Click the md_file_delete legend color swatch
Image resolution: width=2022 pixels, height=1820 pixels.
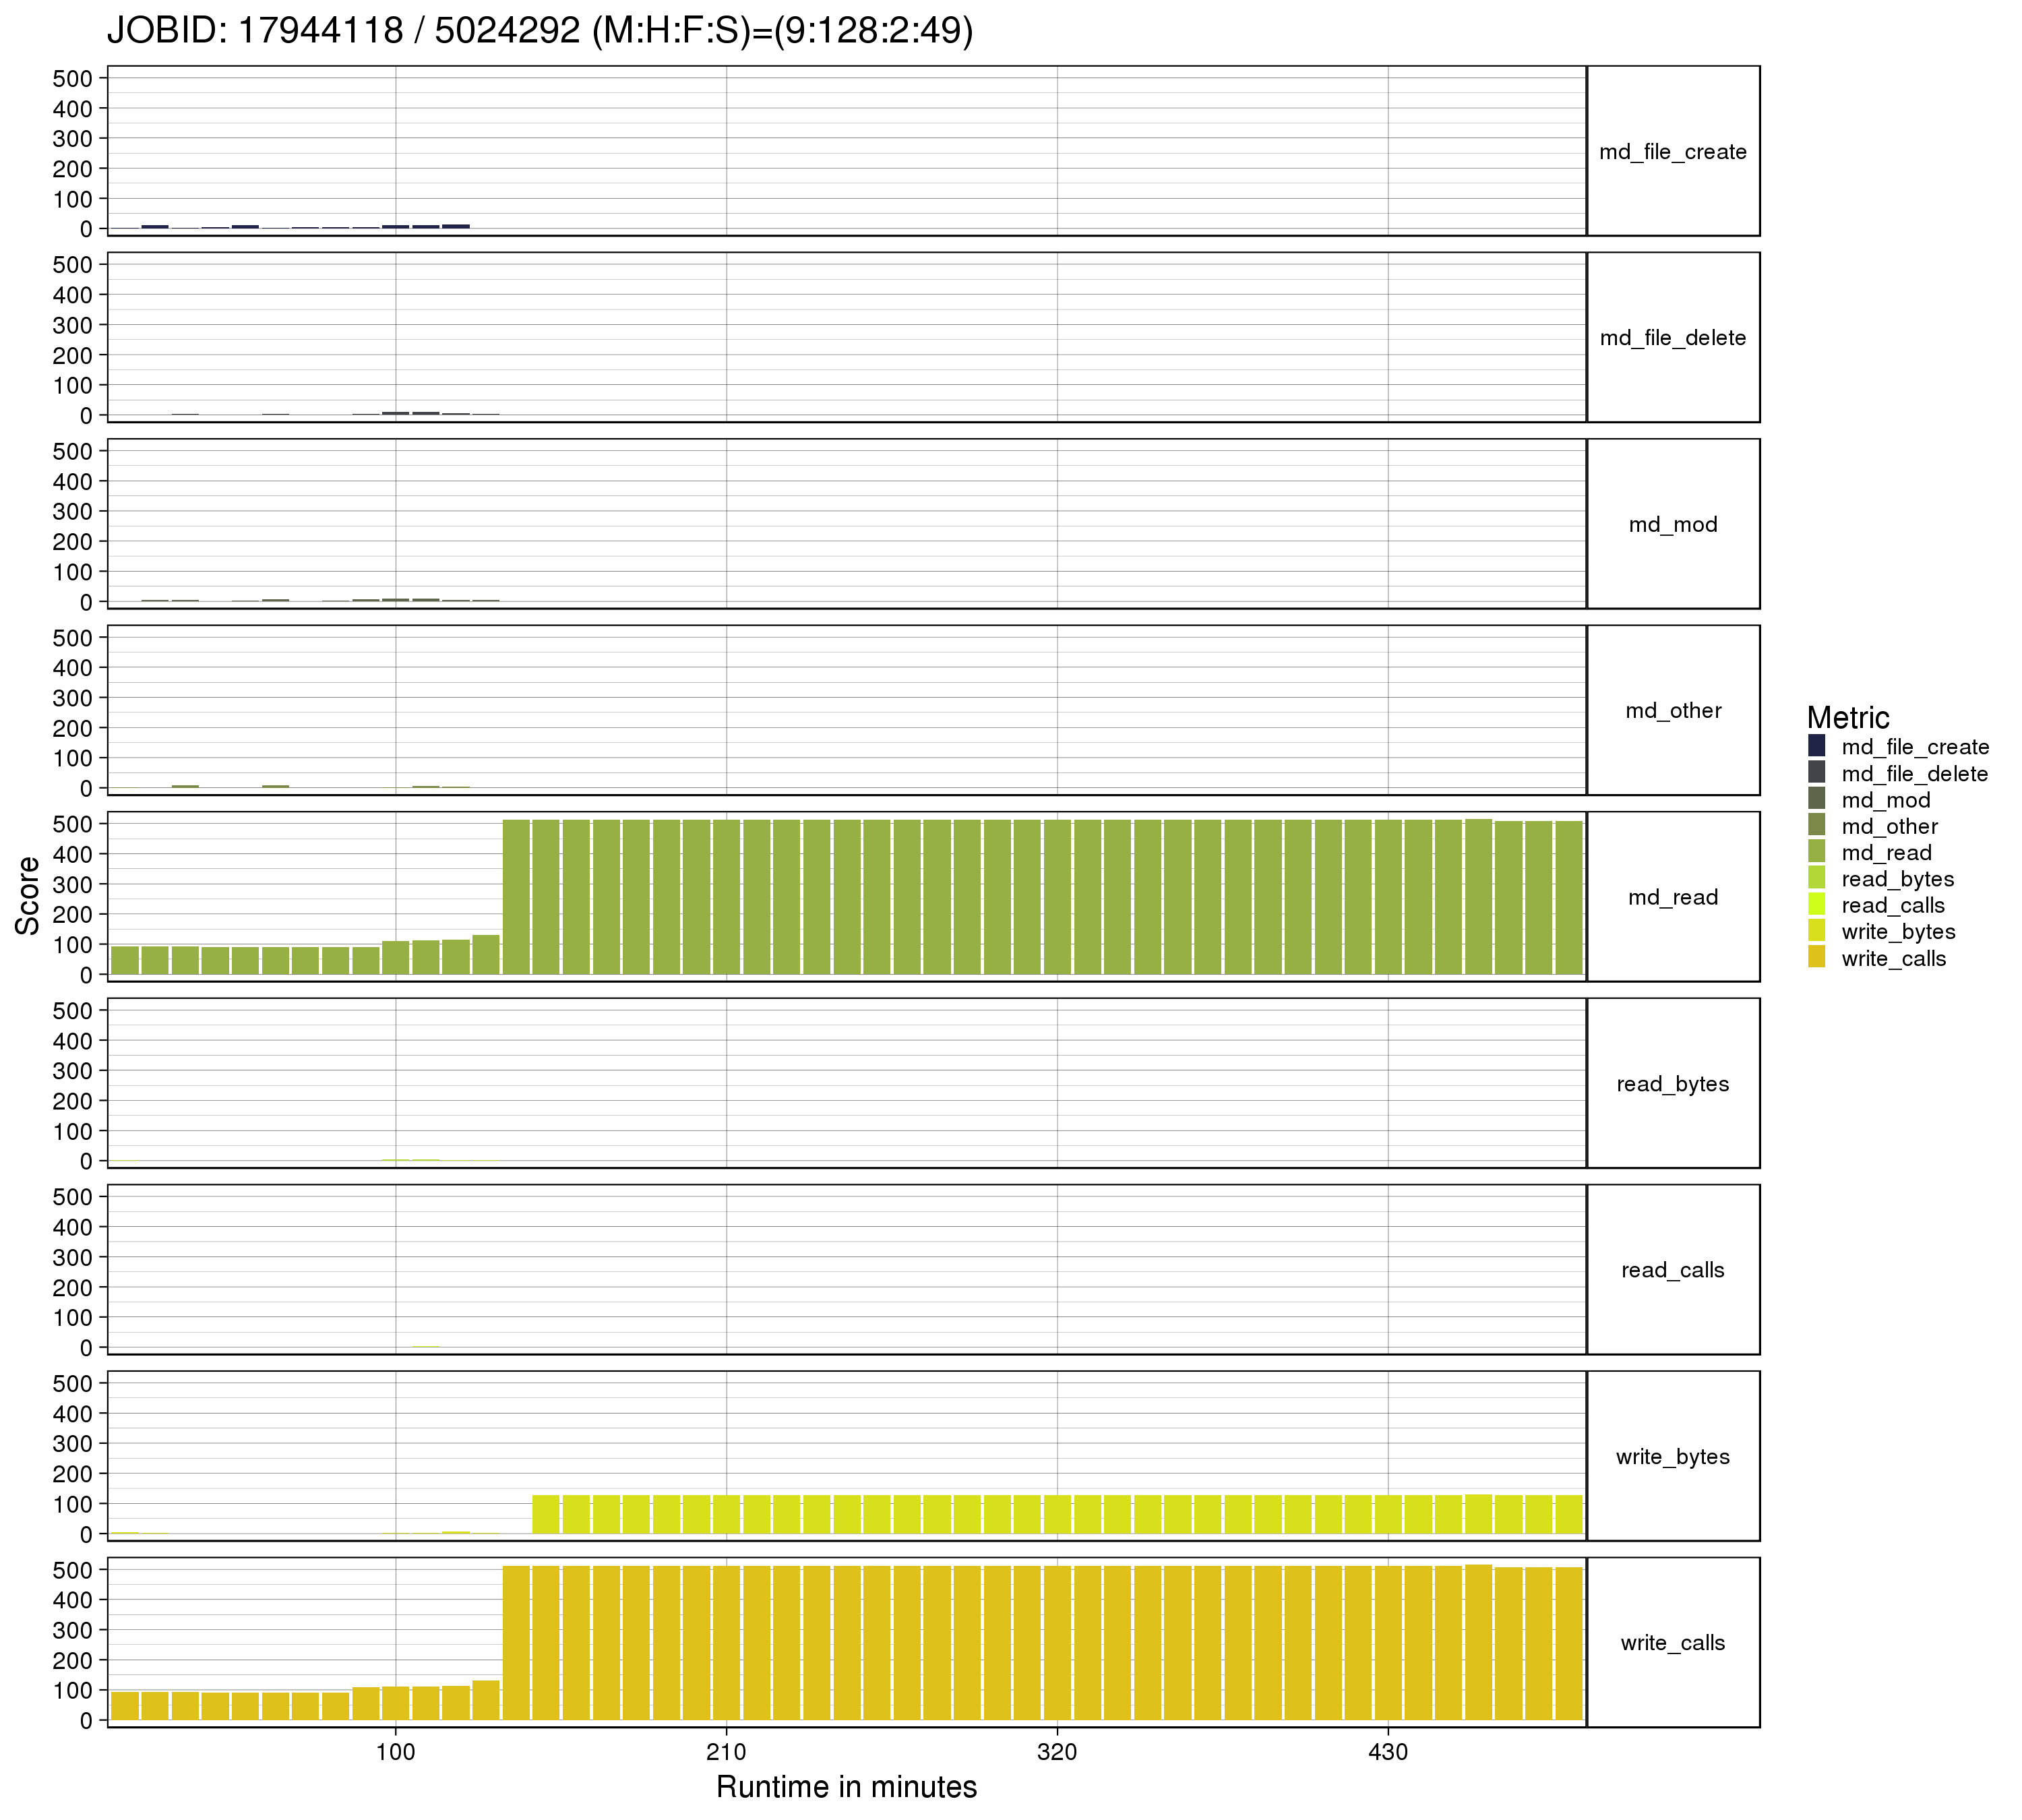tap(1817, 773)
